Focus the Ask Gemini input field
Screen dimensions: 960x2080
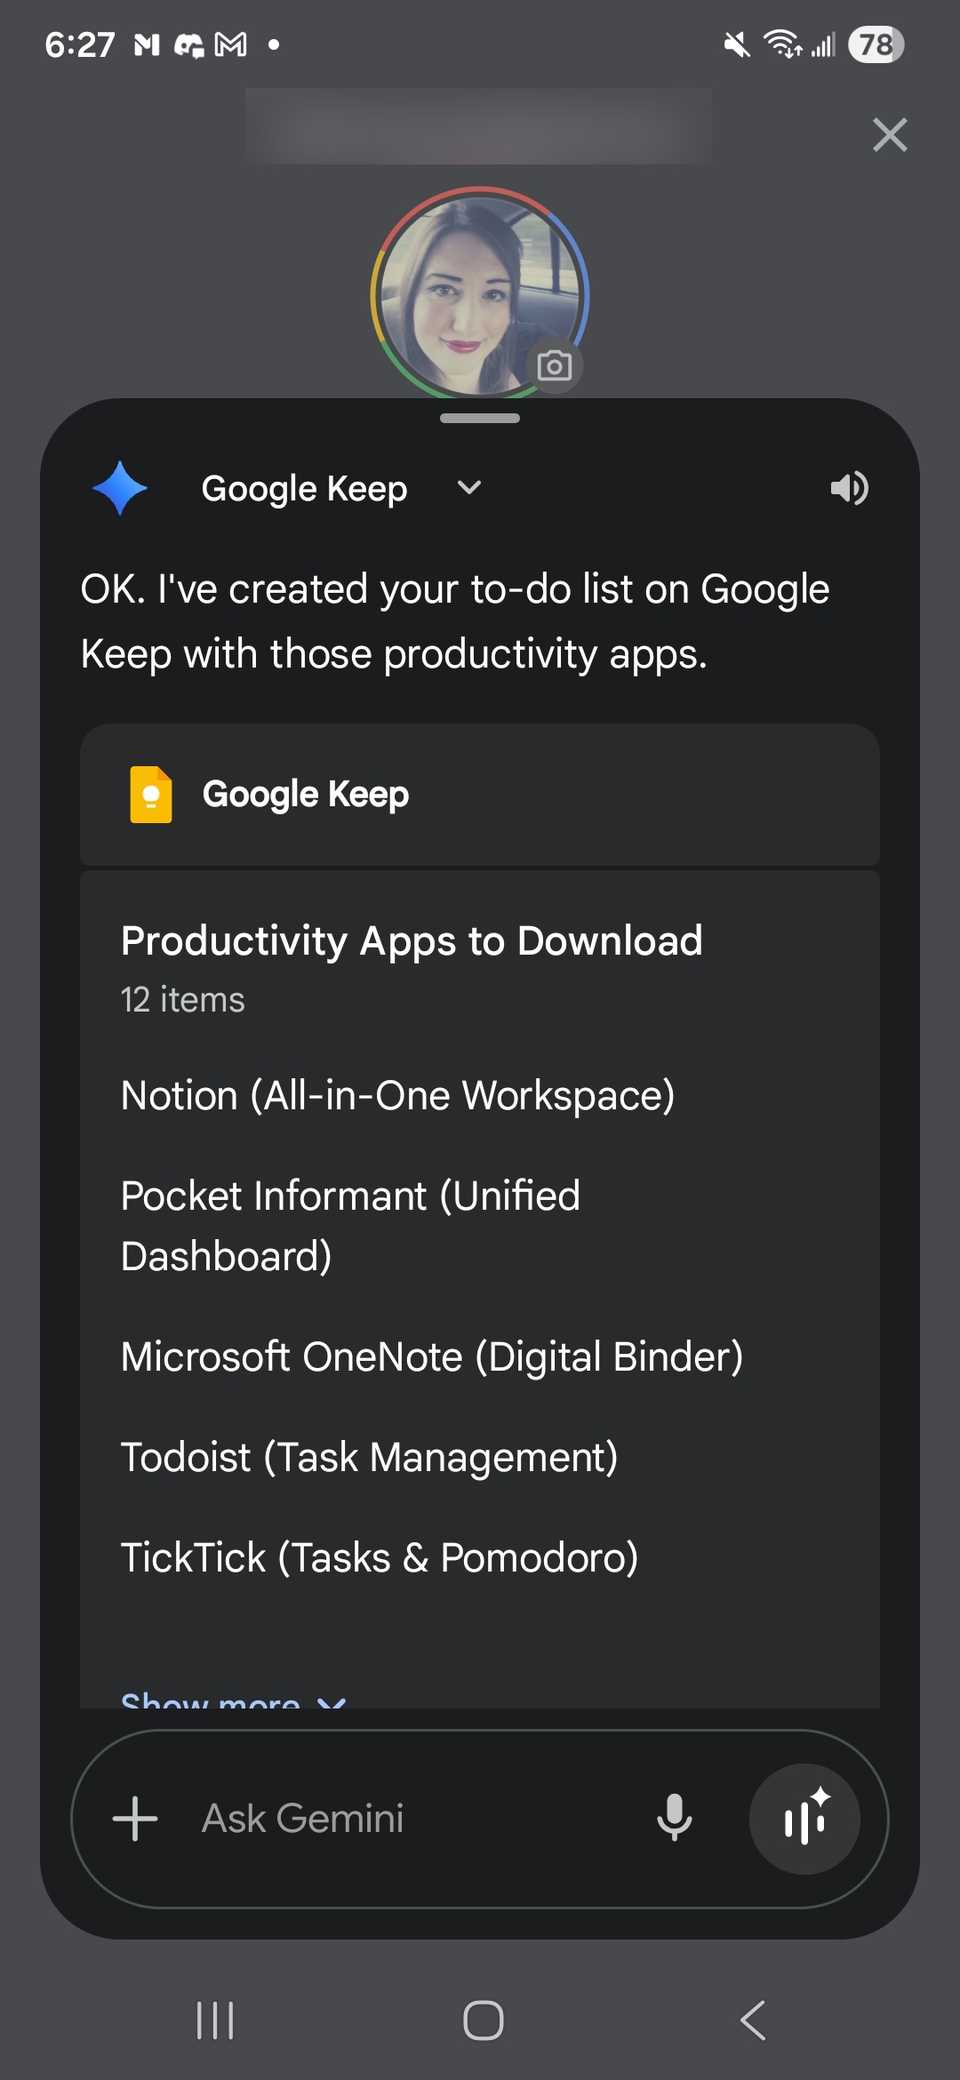pyautogui.click(x=400, y=1818)
